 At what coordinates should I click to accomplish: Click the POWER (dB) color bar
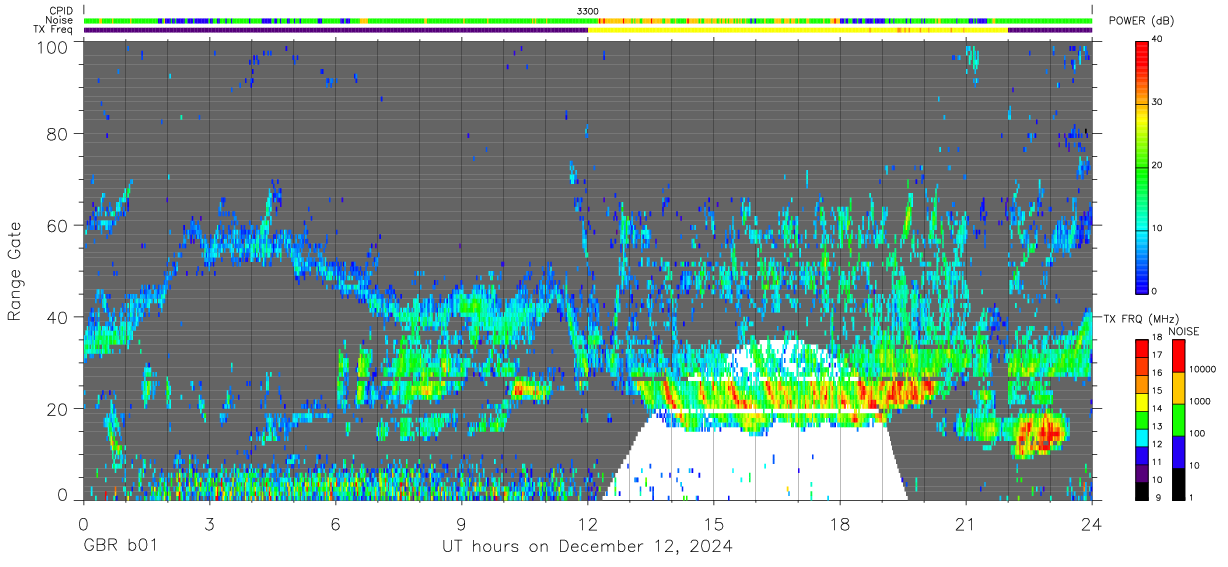(x=1143, y=166)
